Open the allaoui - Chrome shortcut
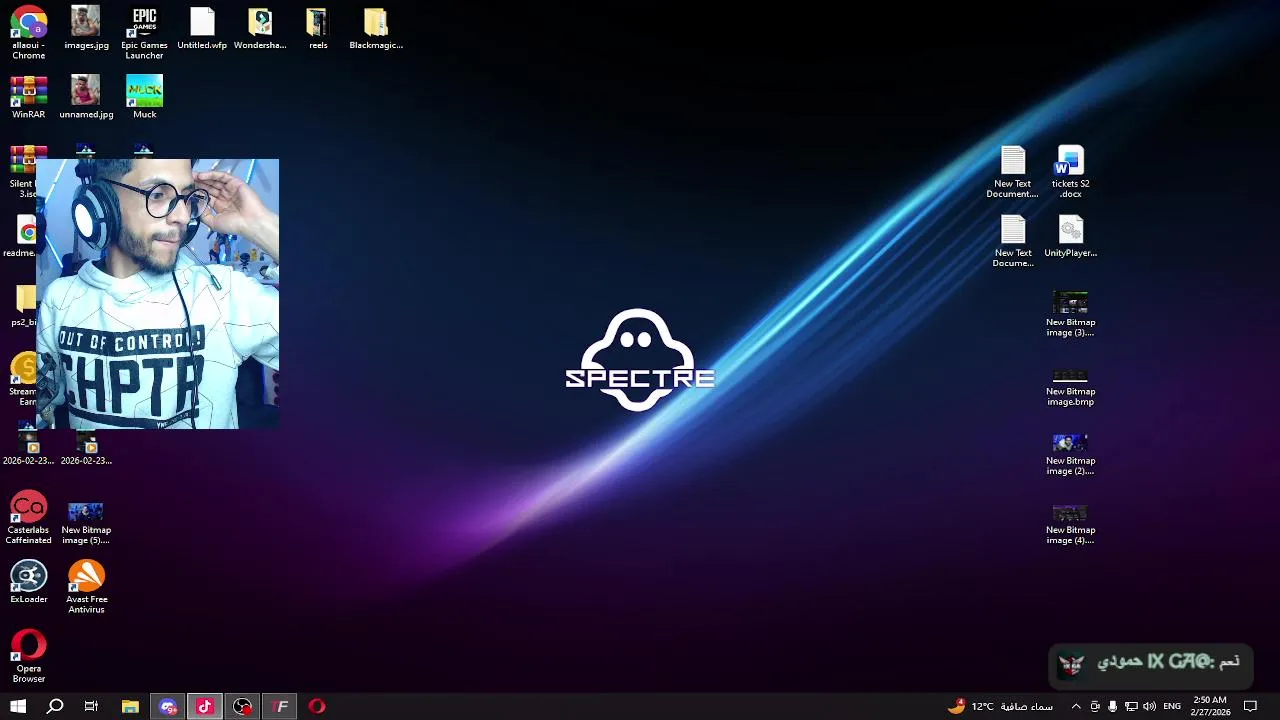This screenshot has width=1280, height=720. pyautogui.click(x=28, y=33)
